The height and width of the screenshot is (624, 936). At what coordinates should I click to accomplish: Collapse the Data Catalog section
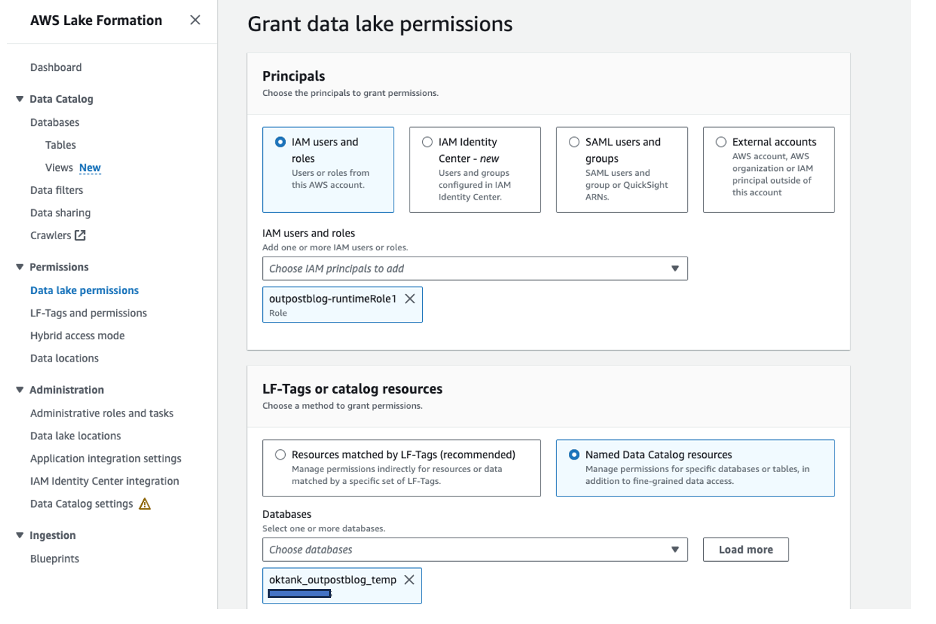click(x=19, y=99)
